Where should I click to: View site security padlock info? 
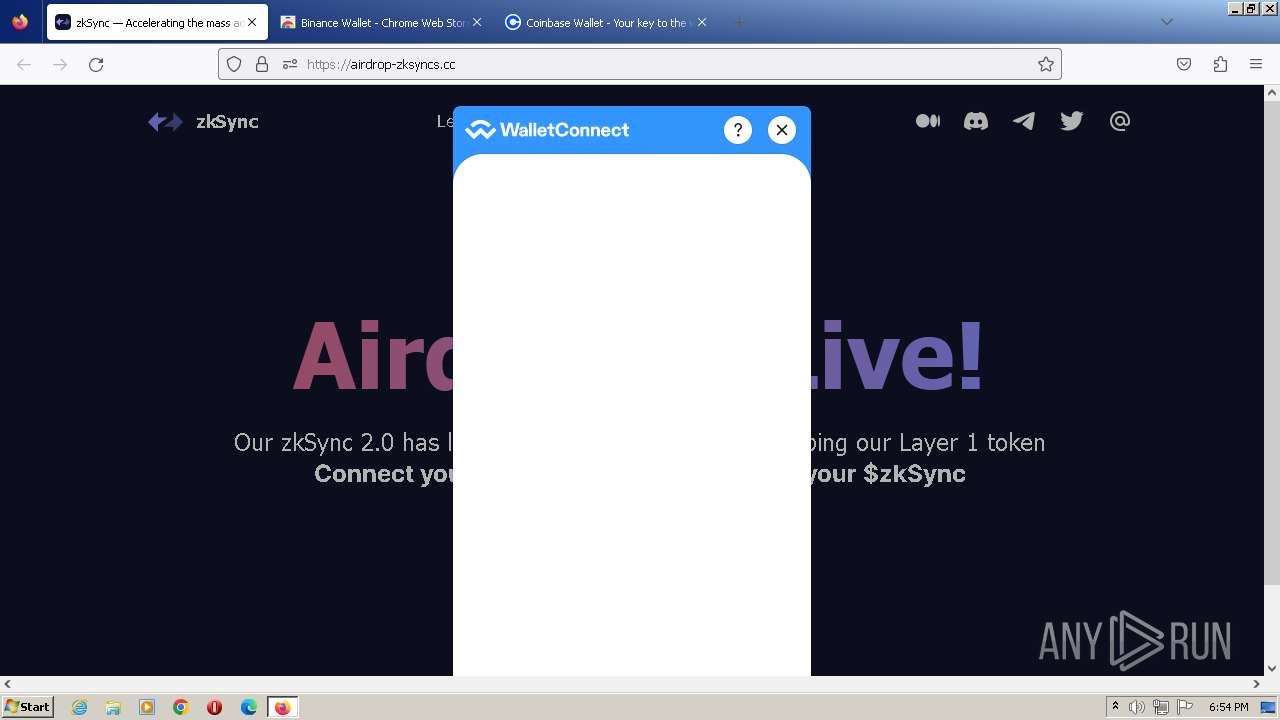pos(262,64)
